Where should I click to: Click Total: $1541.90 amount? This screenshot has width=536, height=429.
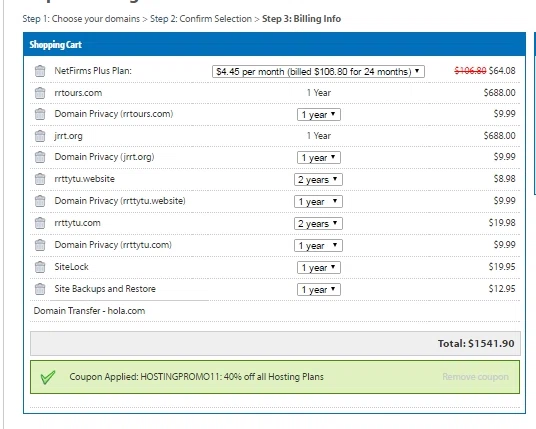coord(476,344)
